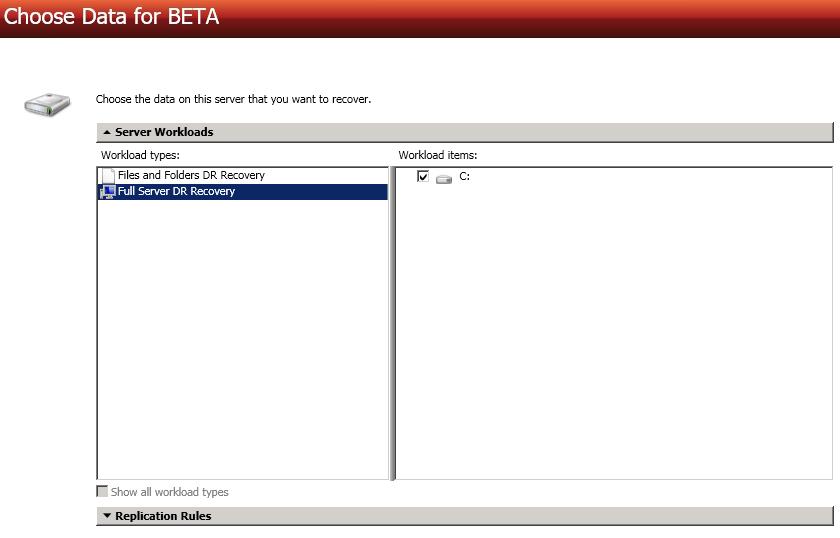Click the Workload types label
The height and width of the screenshot is (538, 840).
[x=140, y=155]
